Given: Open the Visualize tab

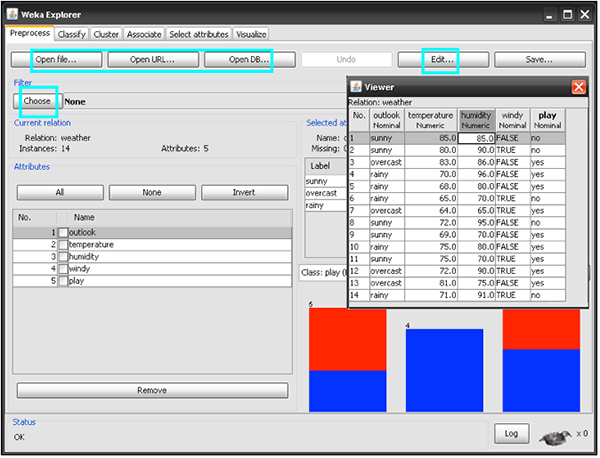Looking at the screenshot, I should (251, 34).
